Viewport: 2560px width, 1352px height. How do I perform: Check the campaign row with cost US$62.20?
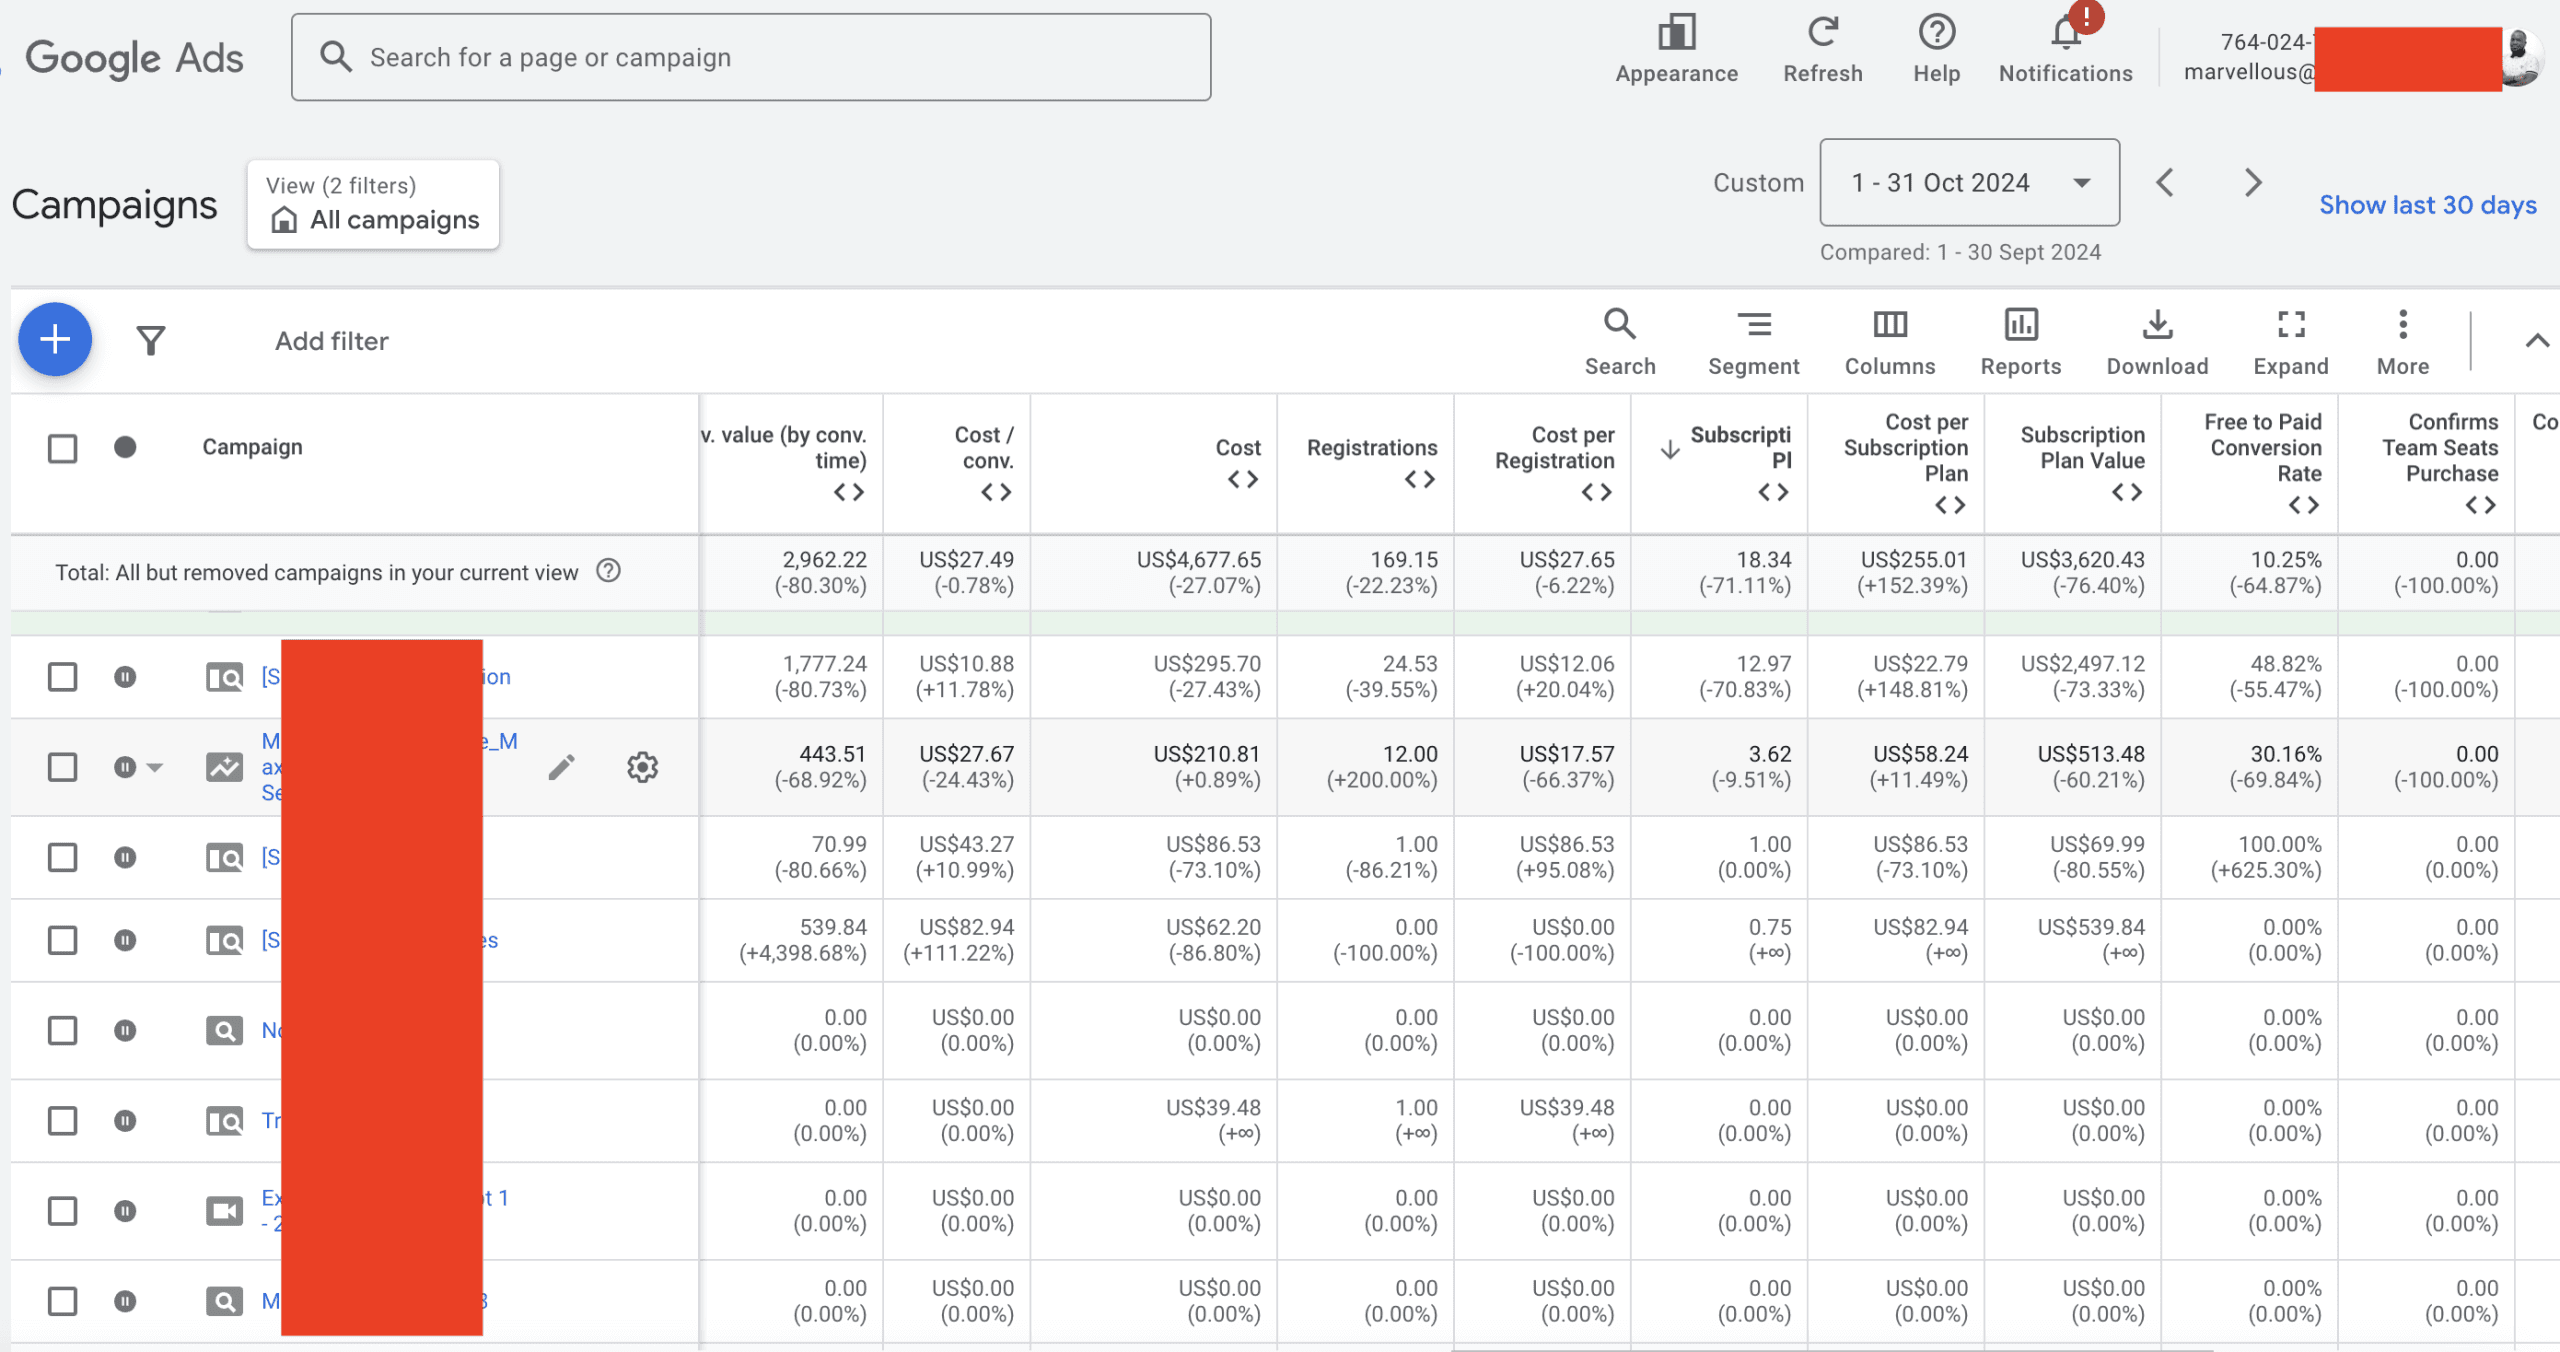tap(62, 940)
